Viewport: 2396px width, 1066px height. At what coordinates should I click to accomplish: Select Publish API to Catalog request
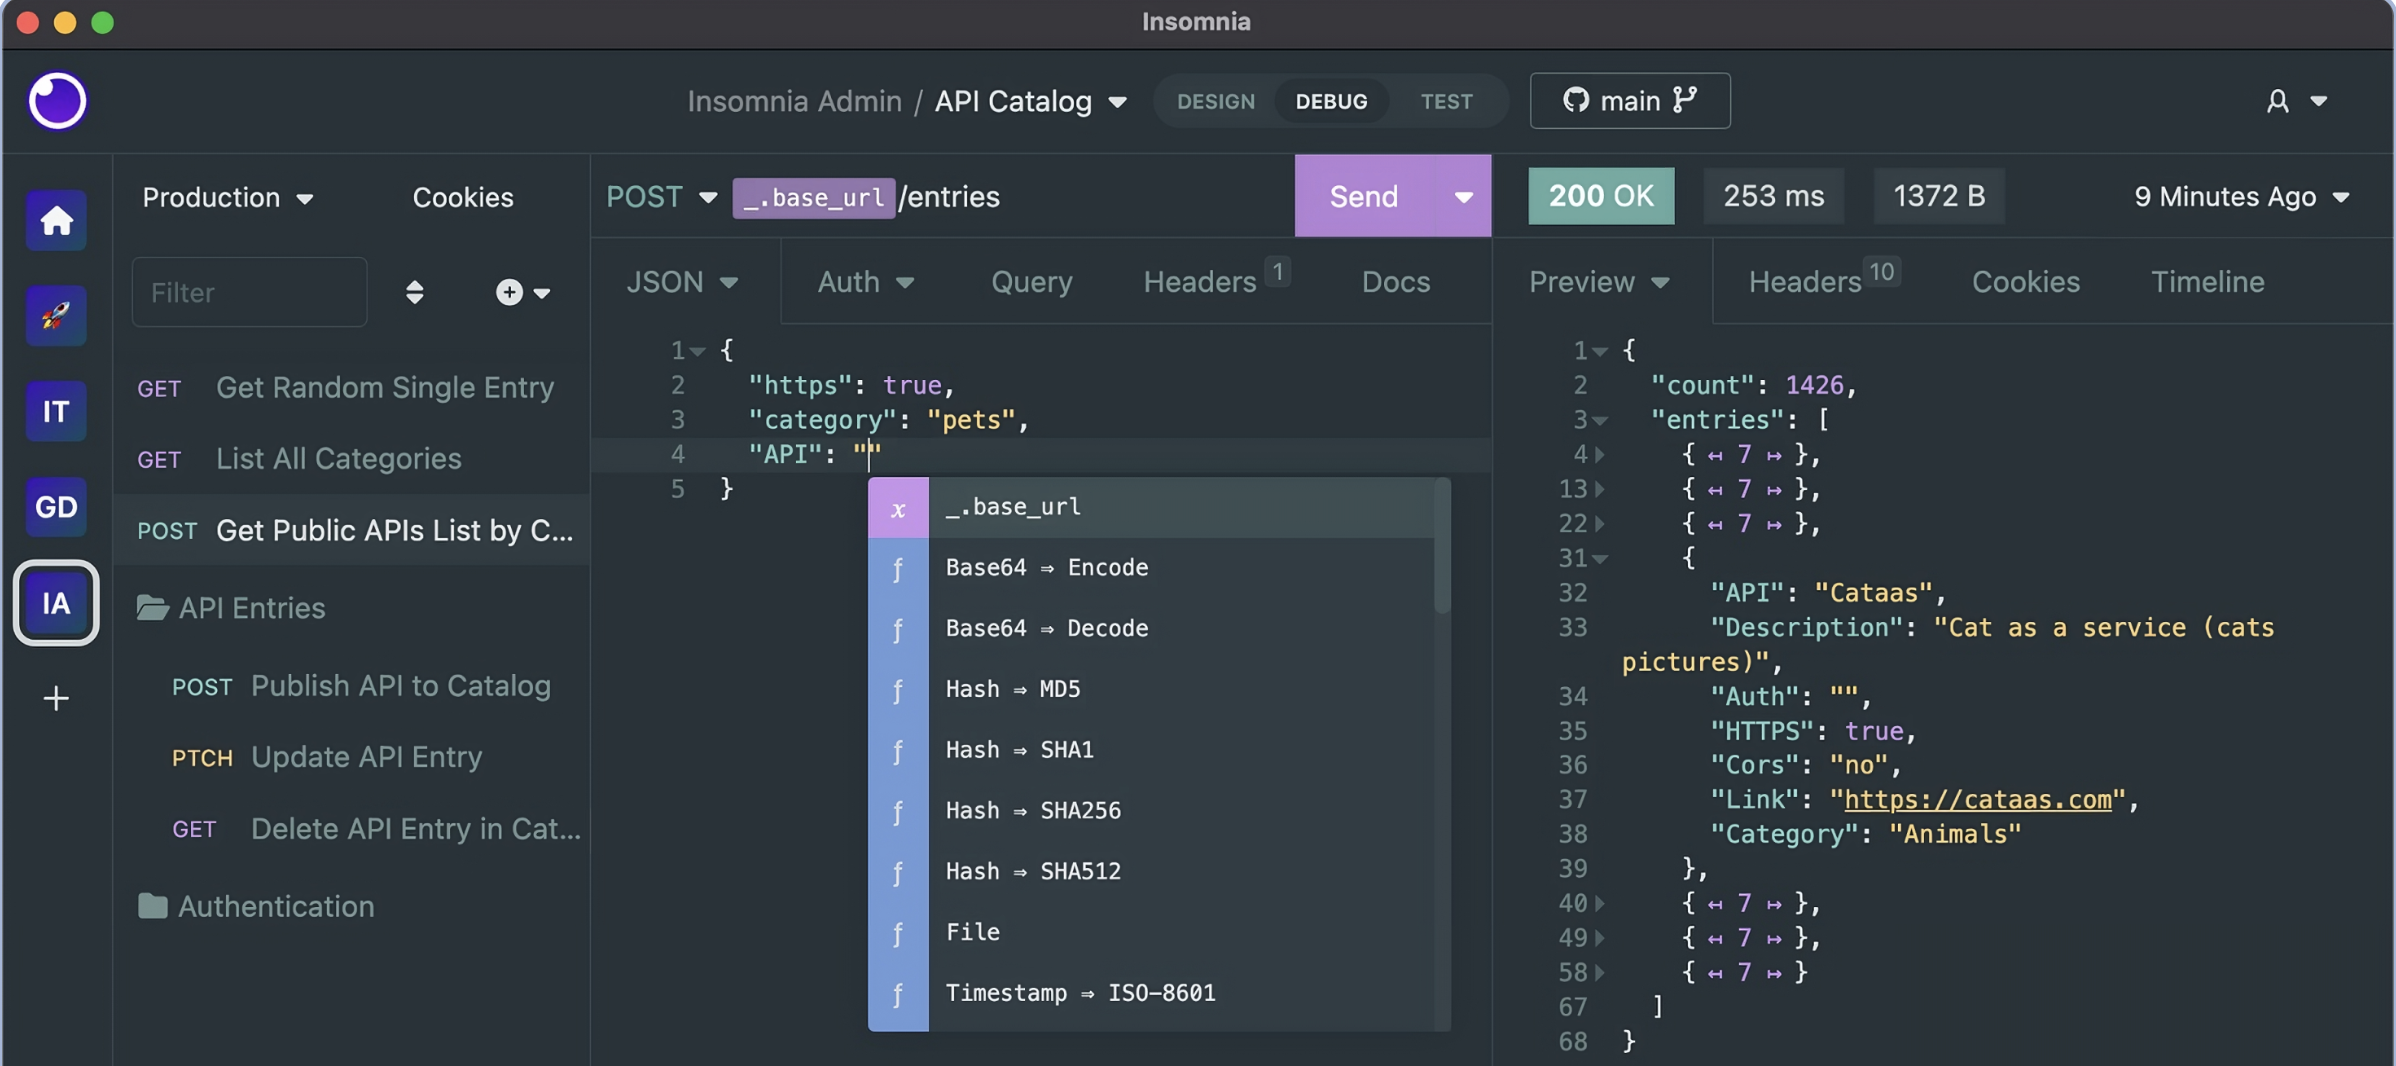351,686
